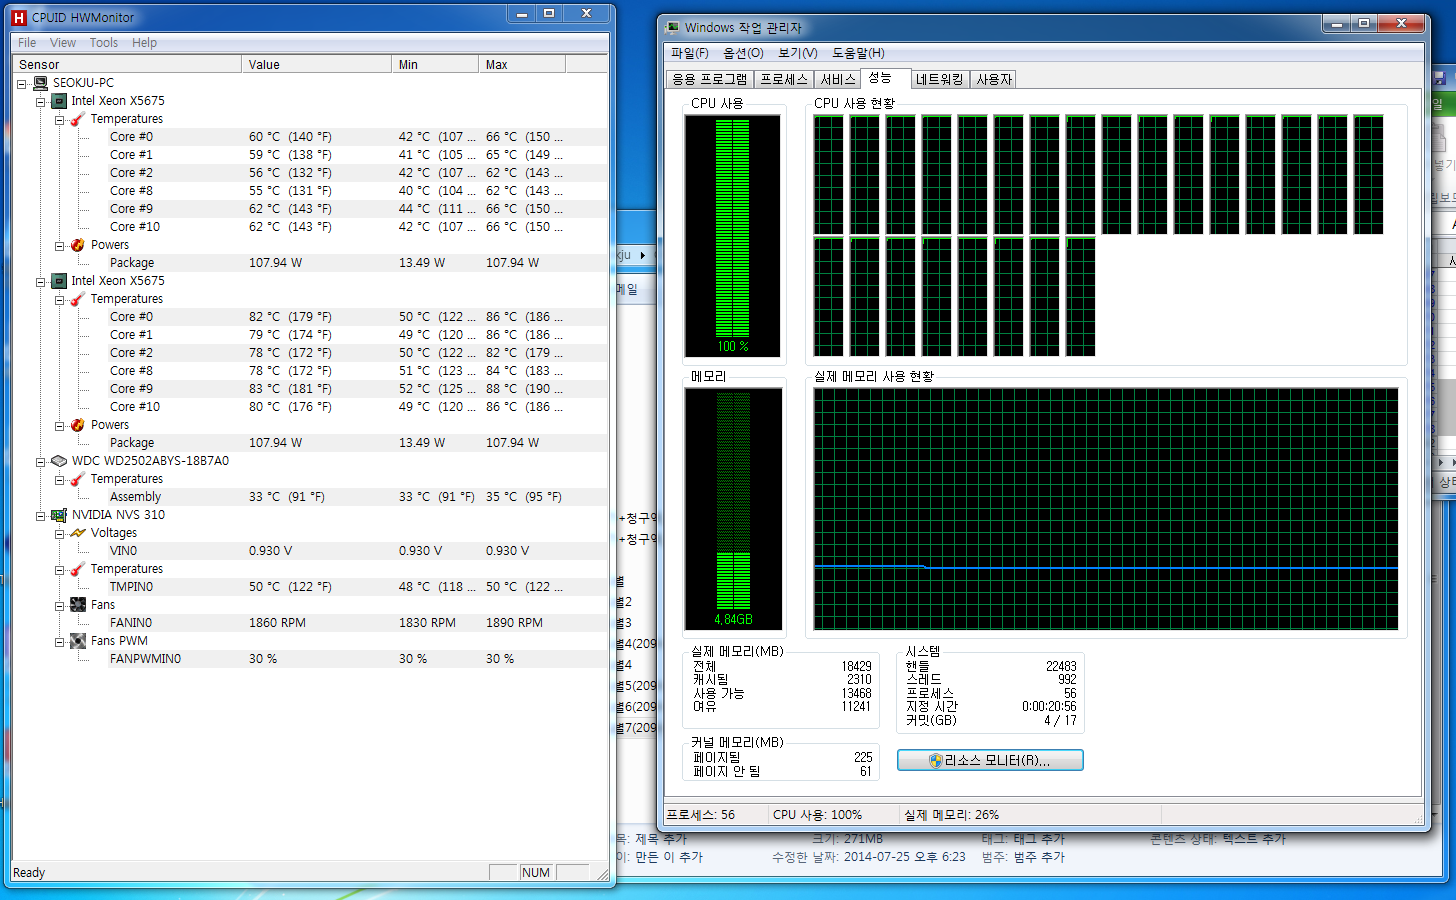This screenshot has height=900, width=1456.
Task: Click the Fans icon under NVIDIA
Action: [x=78, y=605]
